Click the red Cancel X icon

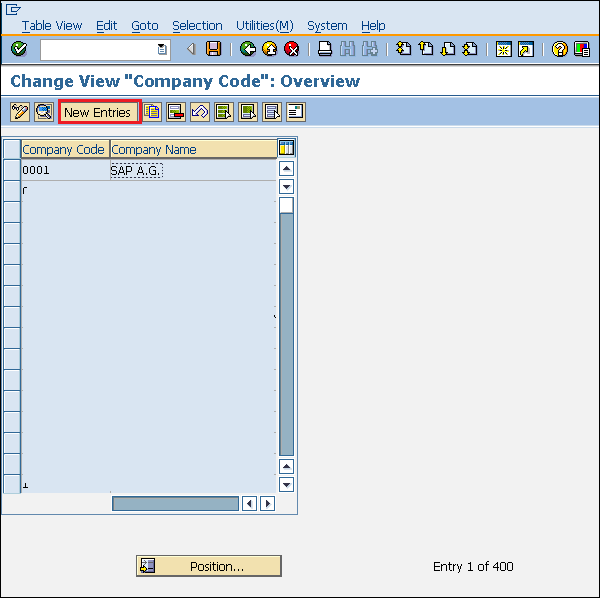292,49
